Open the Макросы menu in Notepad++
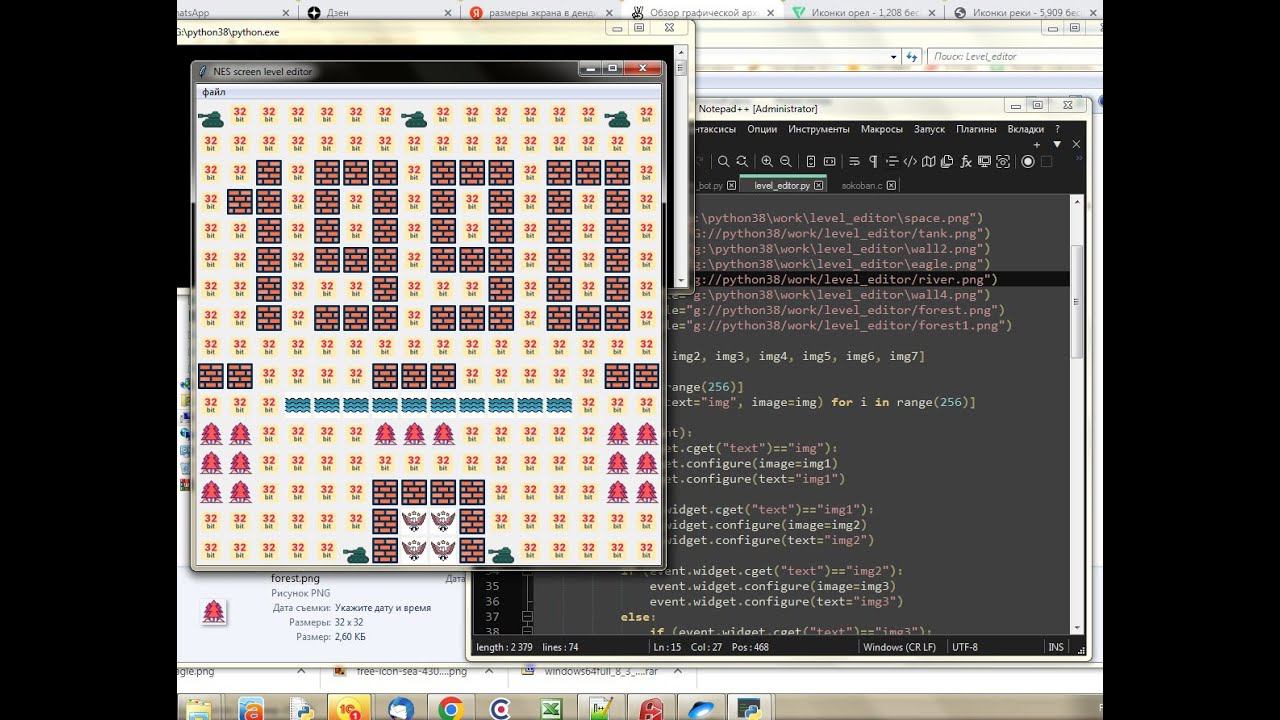This screenshot has width=1280, height=720. (x=882, y=129)
